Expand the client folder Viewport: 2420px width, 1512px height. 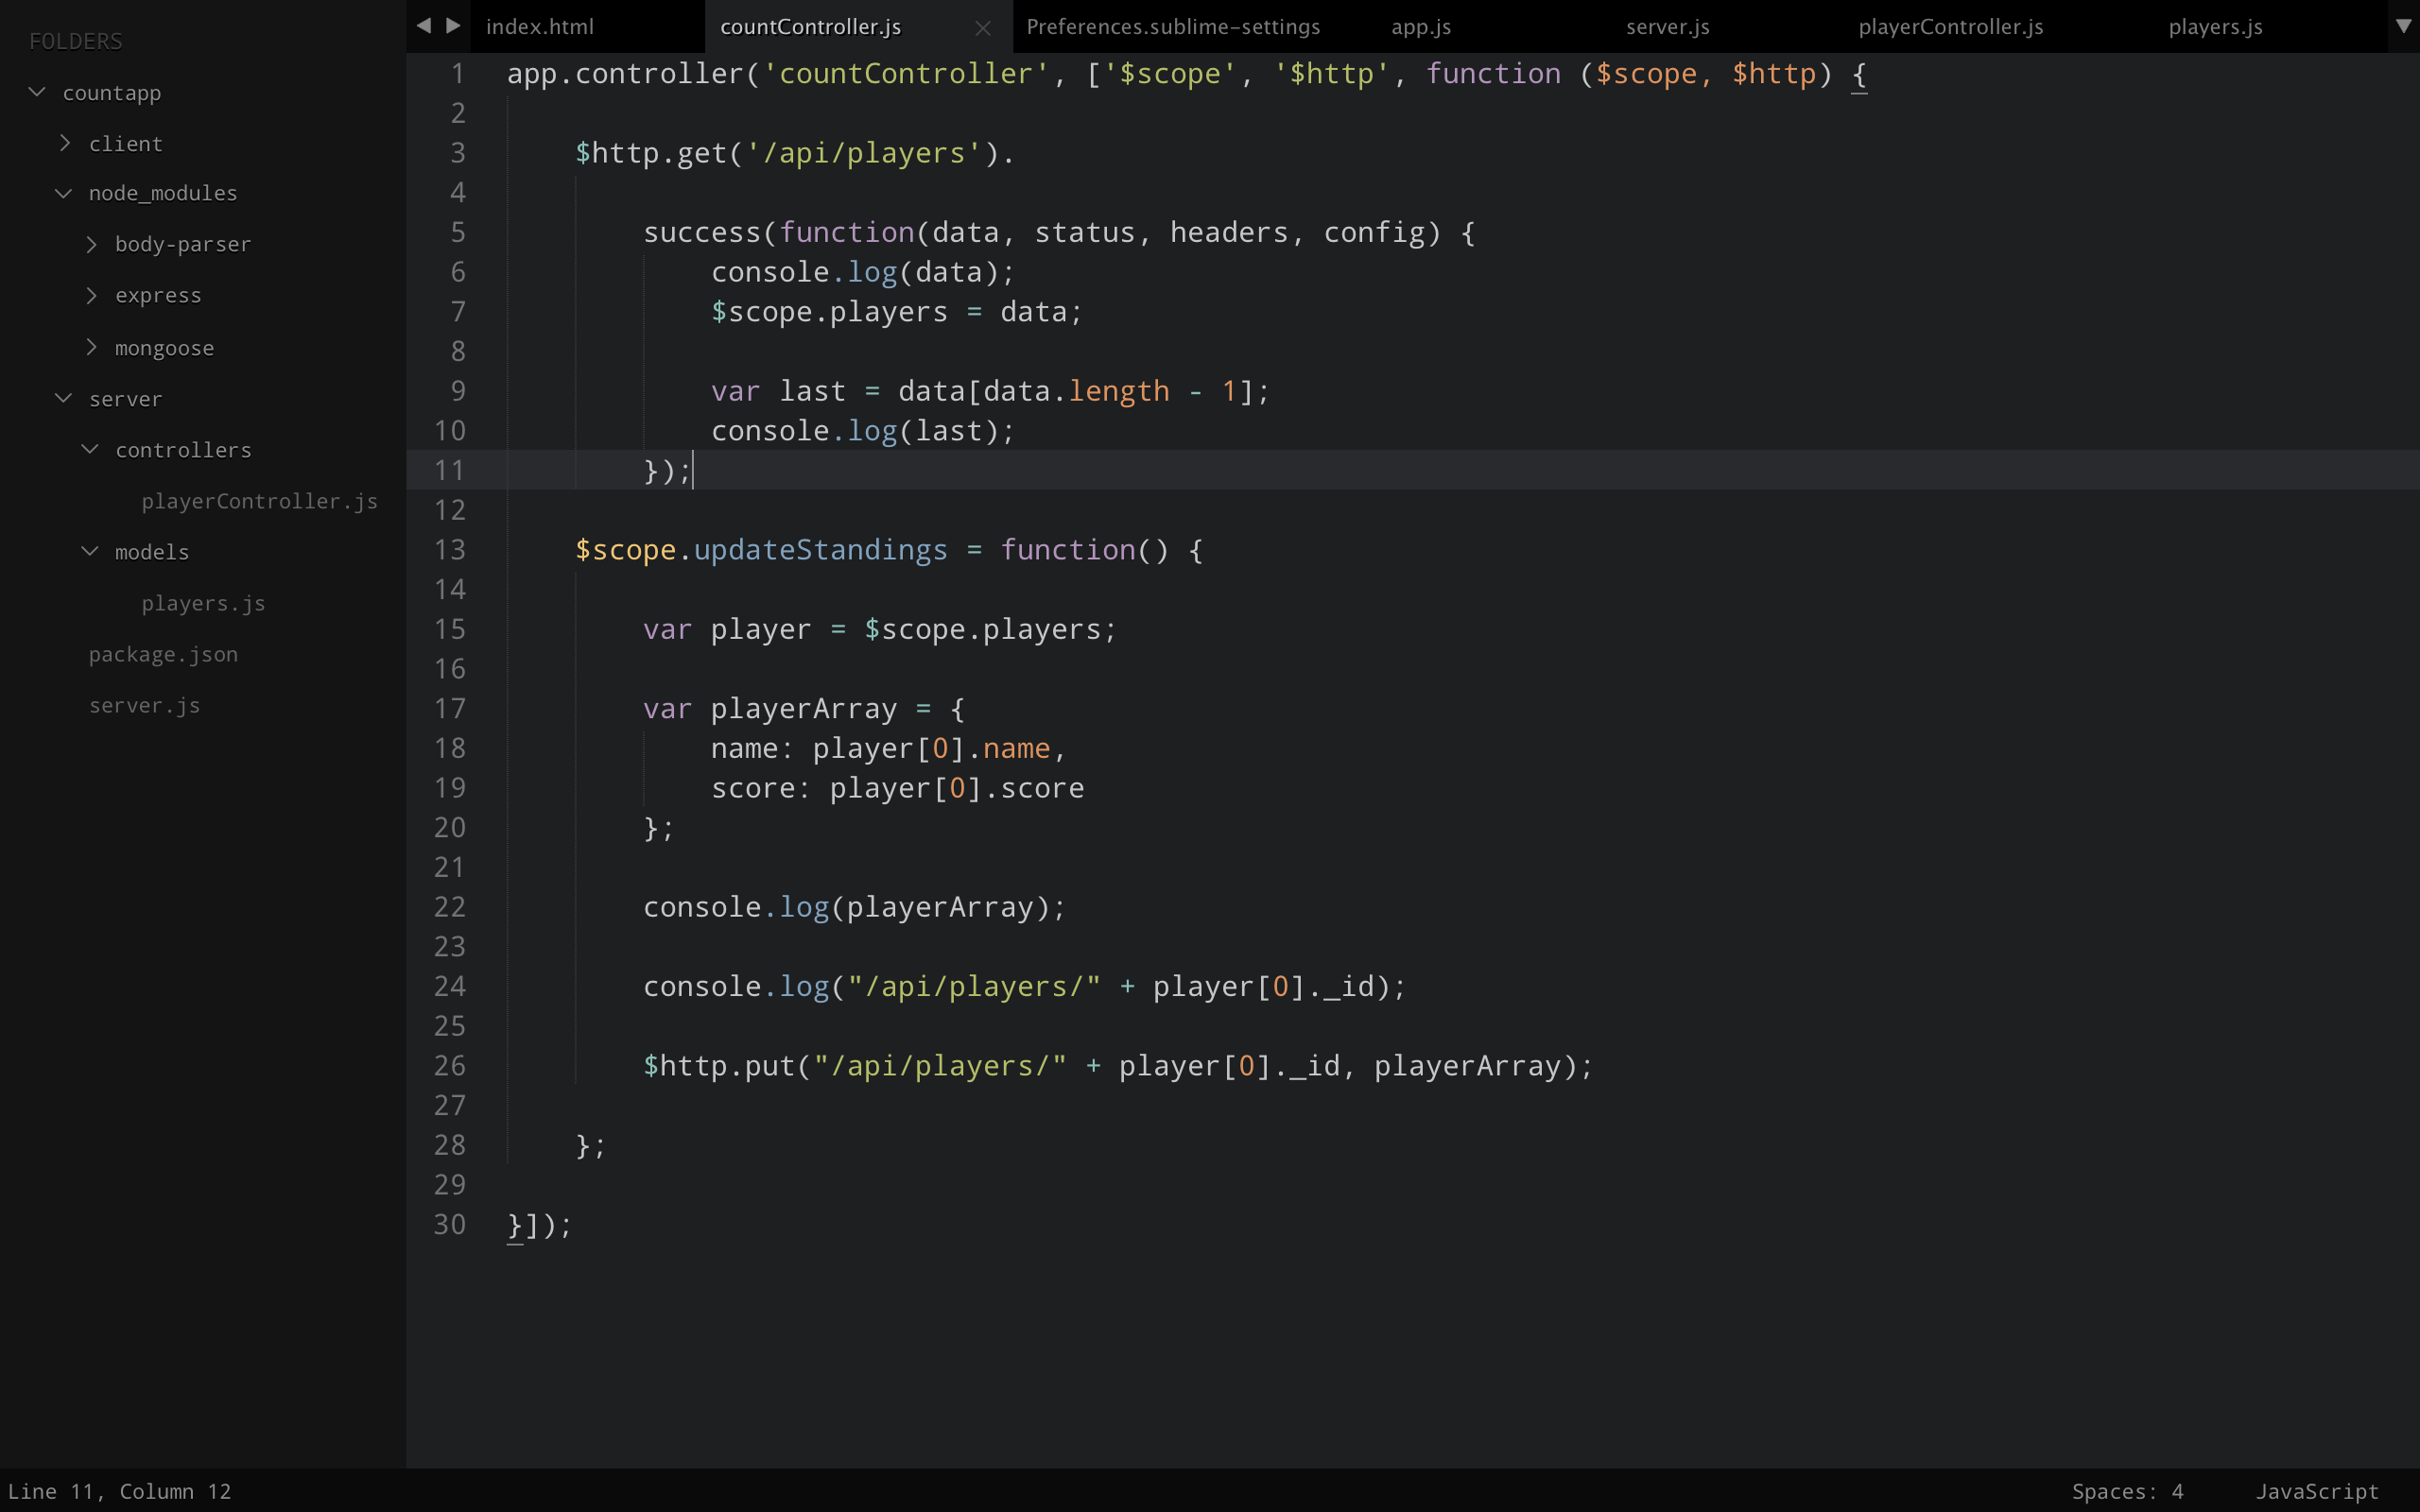pyautogui.click(x=65, y=143)
